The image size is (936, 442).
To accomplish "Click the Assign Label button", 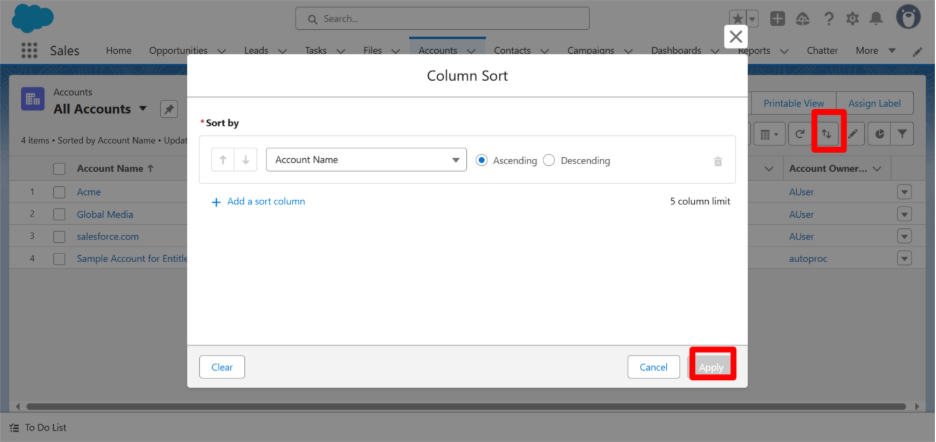I will [x=875, y=103].
